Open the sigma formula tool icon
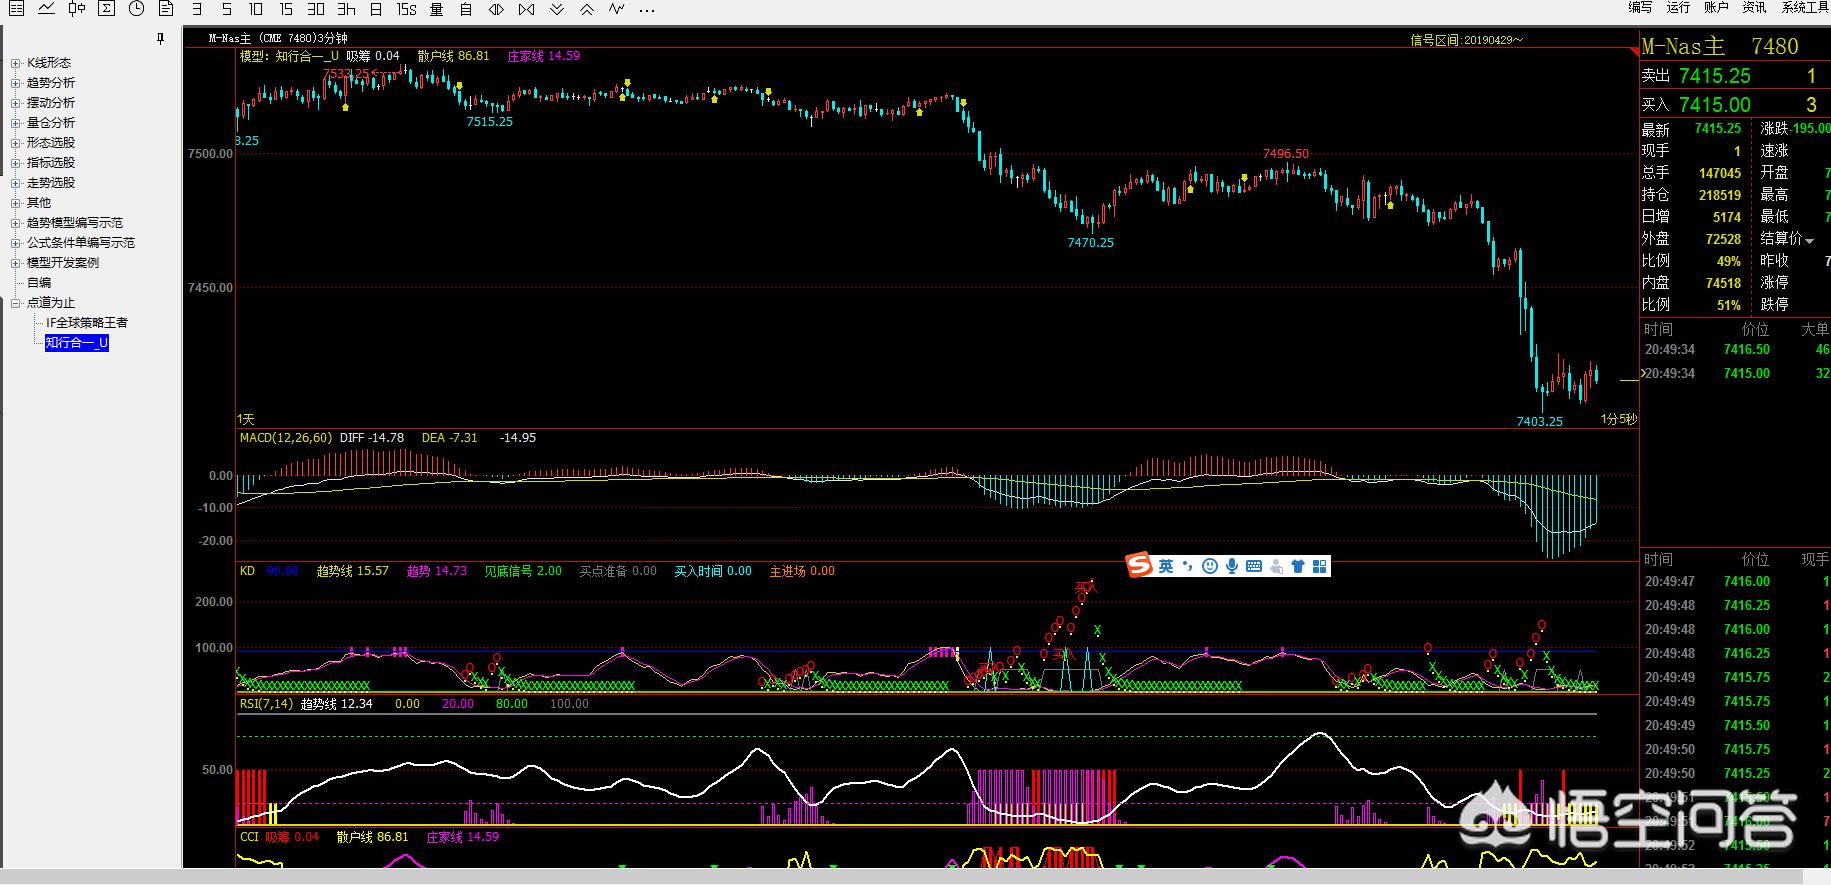 tap(106, 9)
